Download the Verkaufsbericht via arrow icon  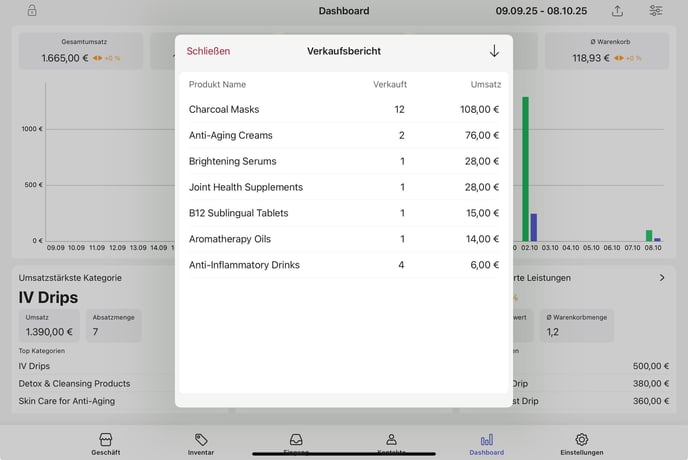[494, 51]
